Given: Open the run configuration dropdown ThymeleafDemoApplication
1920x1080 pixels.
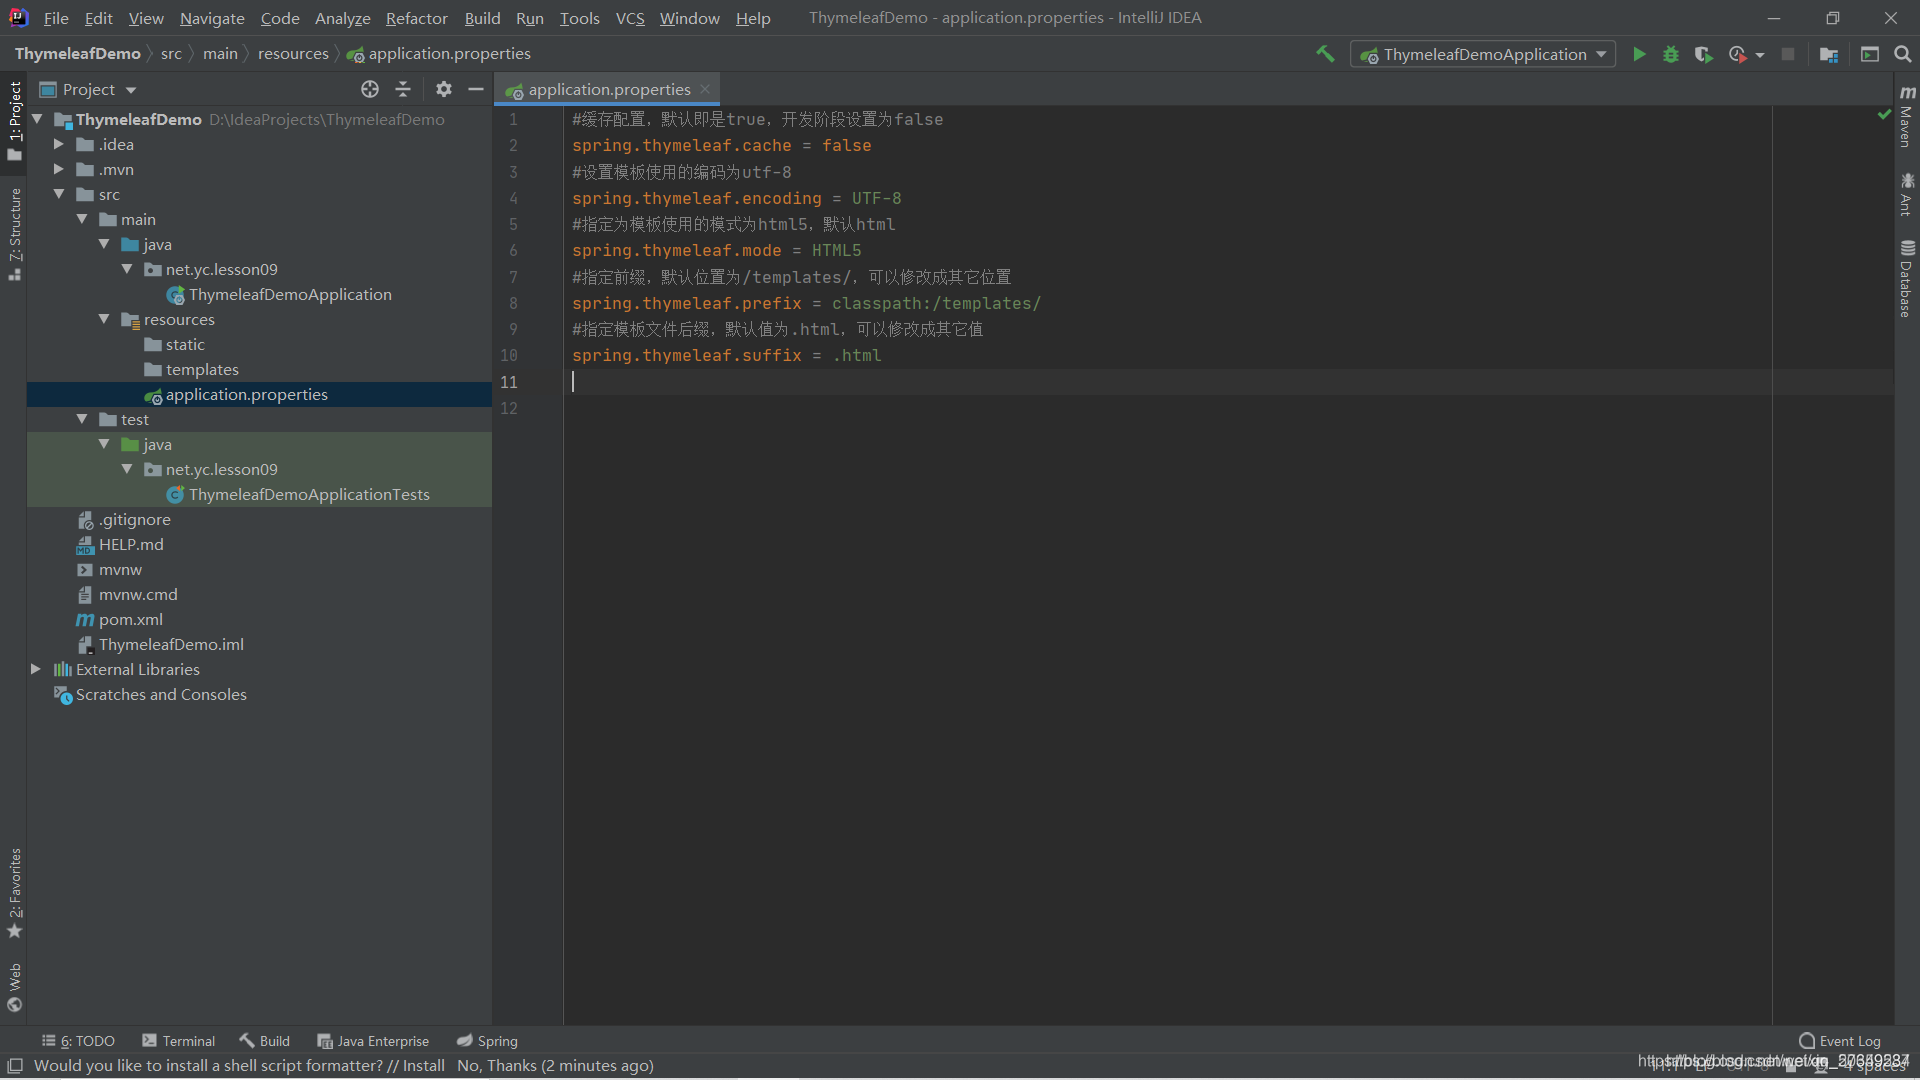Looking at the screenshot, I should tap(1483, 54).
